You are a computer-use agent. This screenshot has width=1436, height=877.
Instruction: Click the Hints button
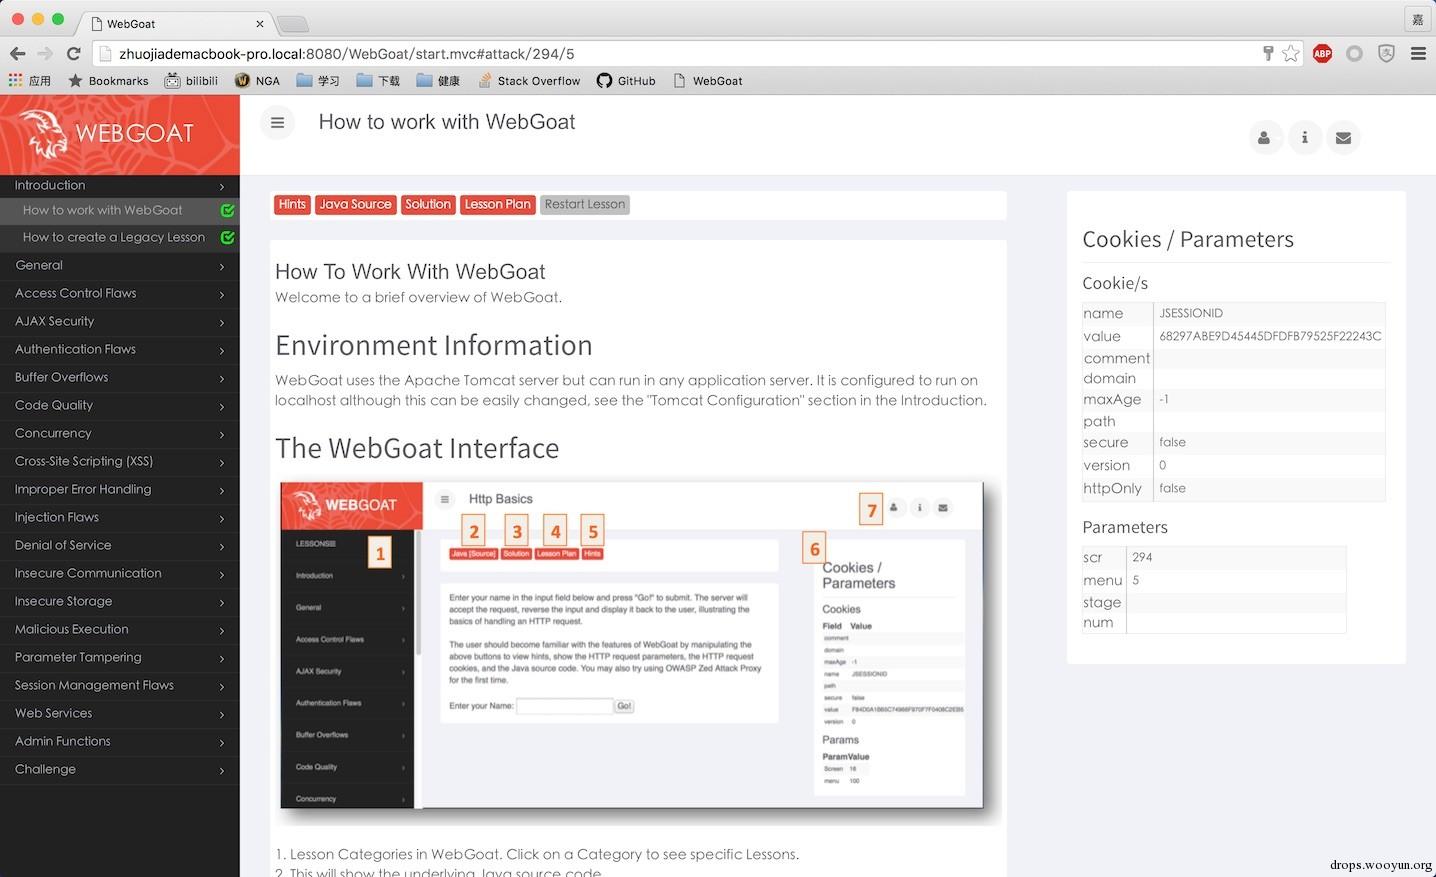click(292, 205)
